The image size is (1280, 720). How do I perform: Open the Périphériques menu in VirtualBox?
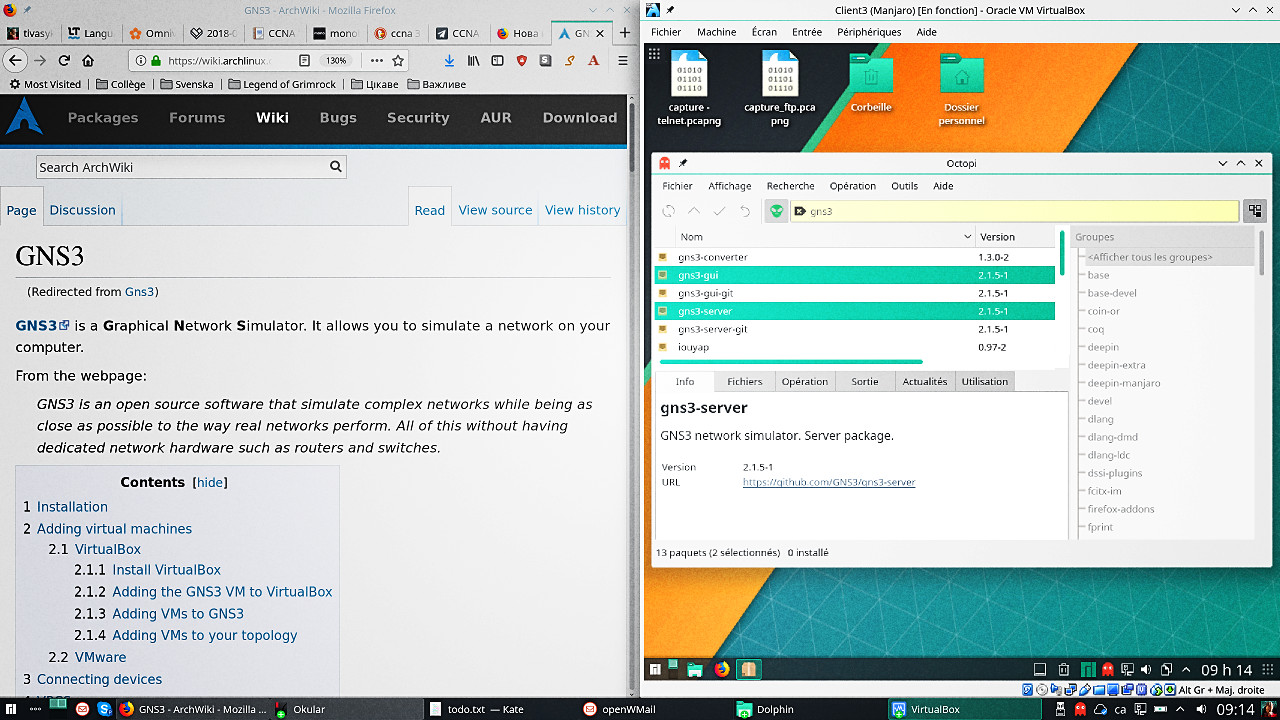click(869, 32)
